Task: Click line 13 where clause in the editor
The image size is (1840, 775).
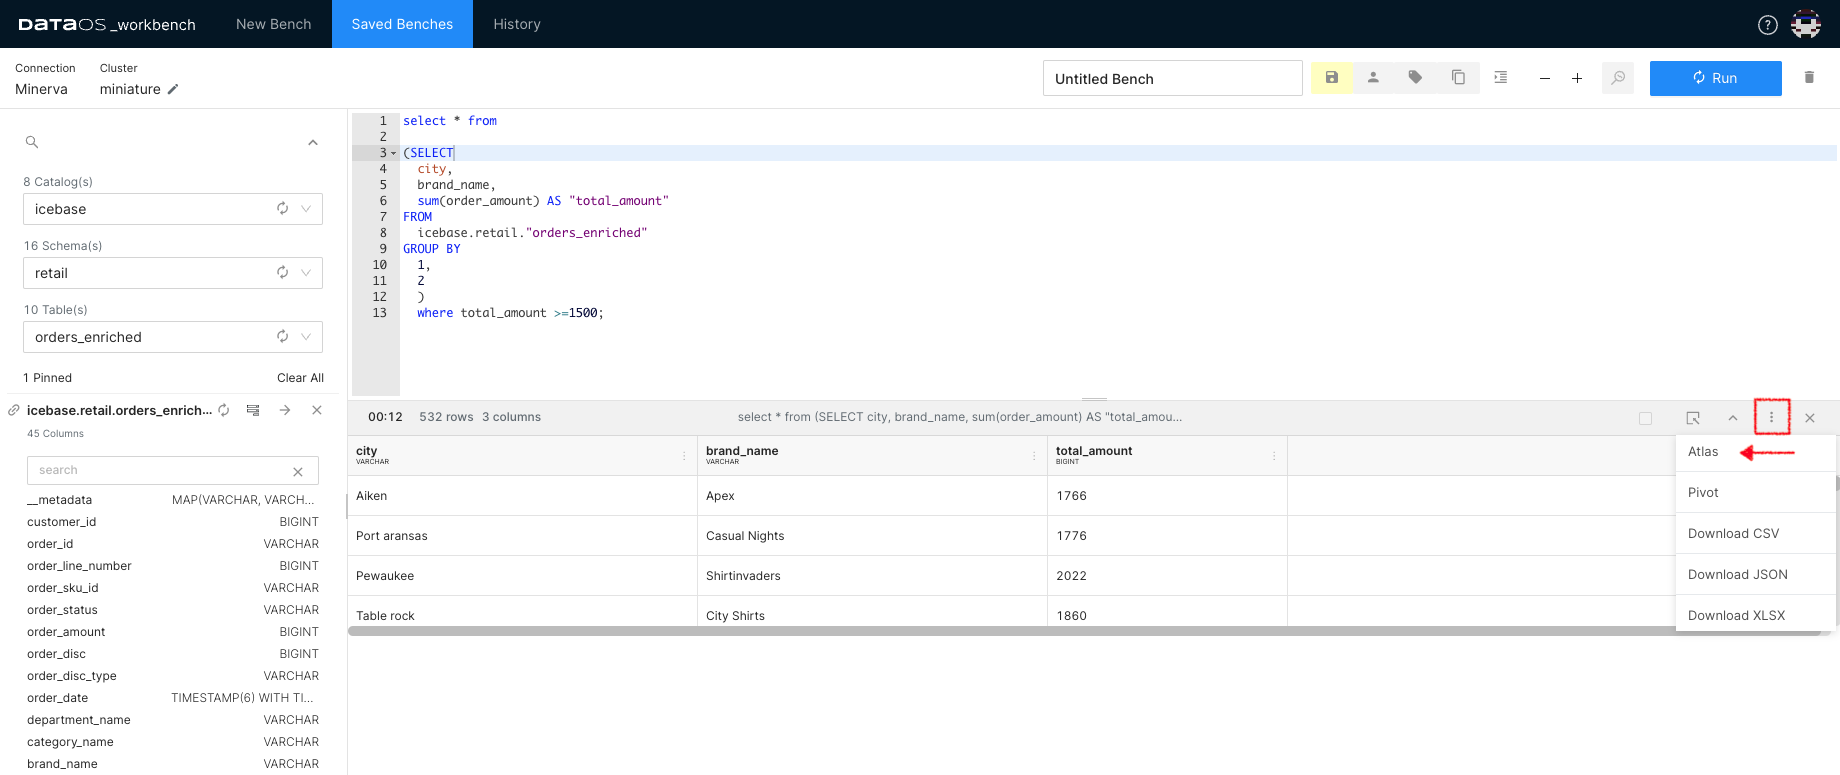Action: click(510, 313)
